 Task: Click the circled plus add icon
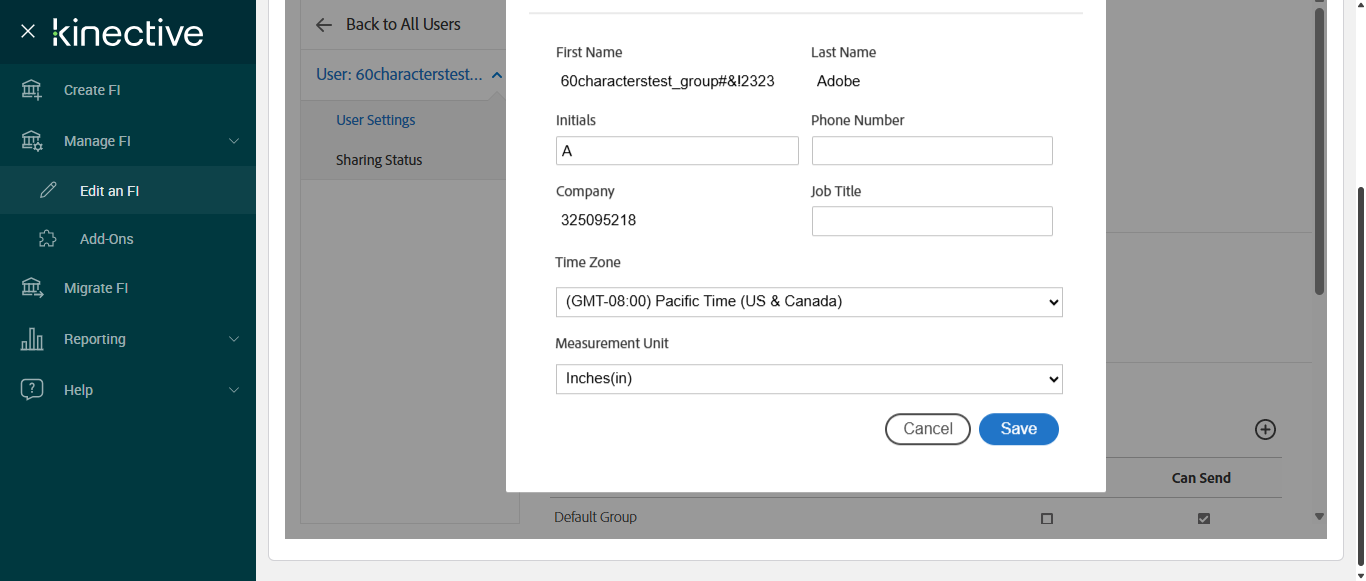1265,429
